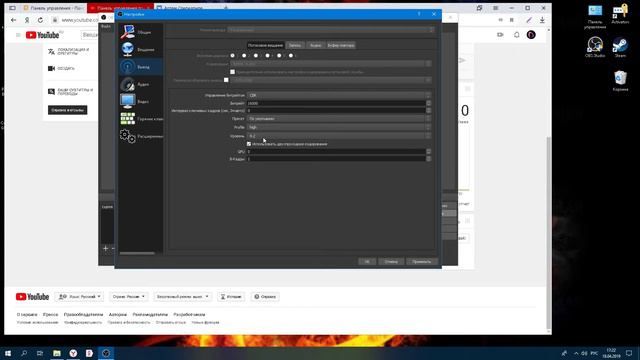Open the Level dropdown
This screenshot has width=640, height=360.
(339, 136)
